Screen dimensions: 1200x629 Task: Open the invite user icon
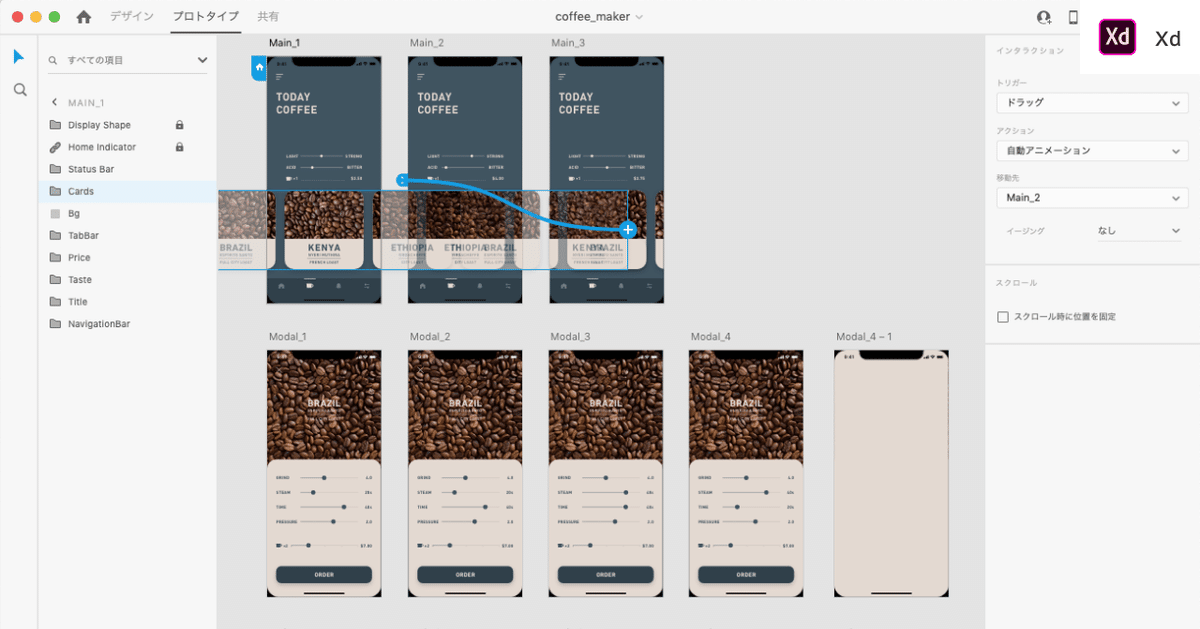(x=1044, y=17)
